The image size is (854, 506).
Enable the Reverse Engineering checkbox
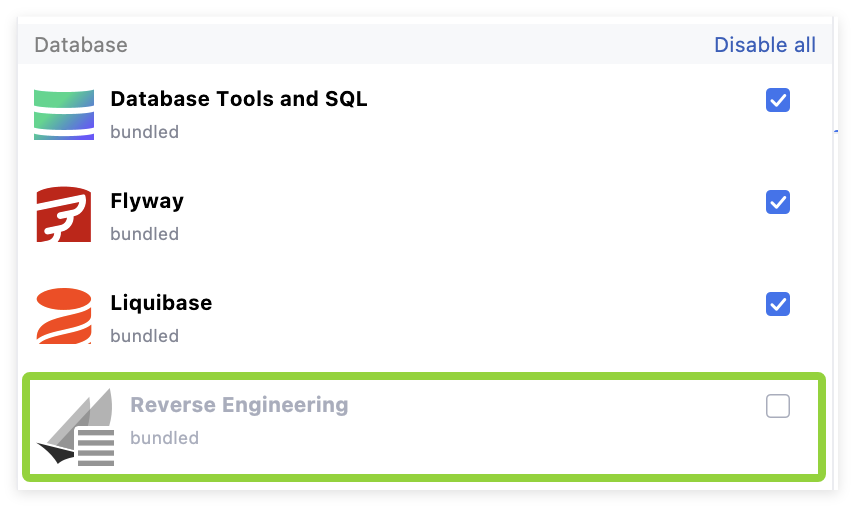click(777, 405)
